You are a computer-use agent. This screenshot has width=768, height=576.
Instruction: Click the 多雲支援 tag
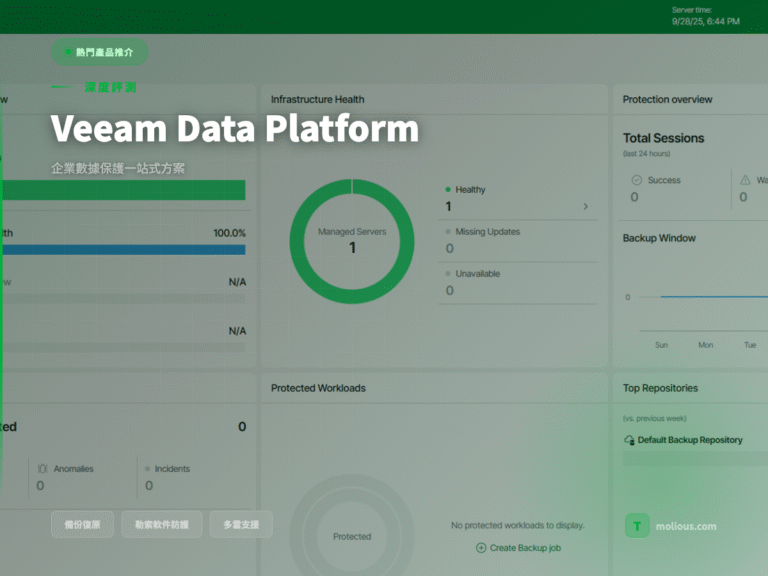pyautogui.click(x=241, y=525)
